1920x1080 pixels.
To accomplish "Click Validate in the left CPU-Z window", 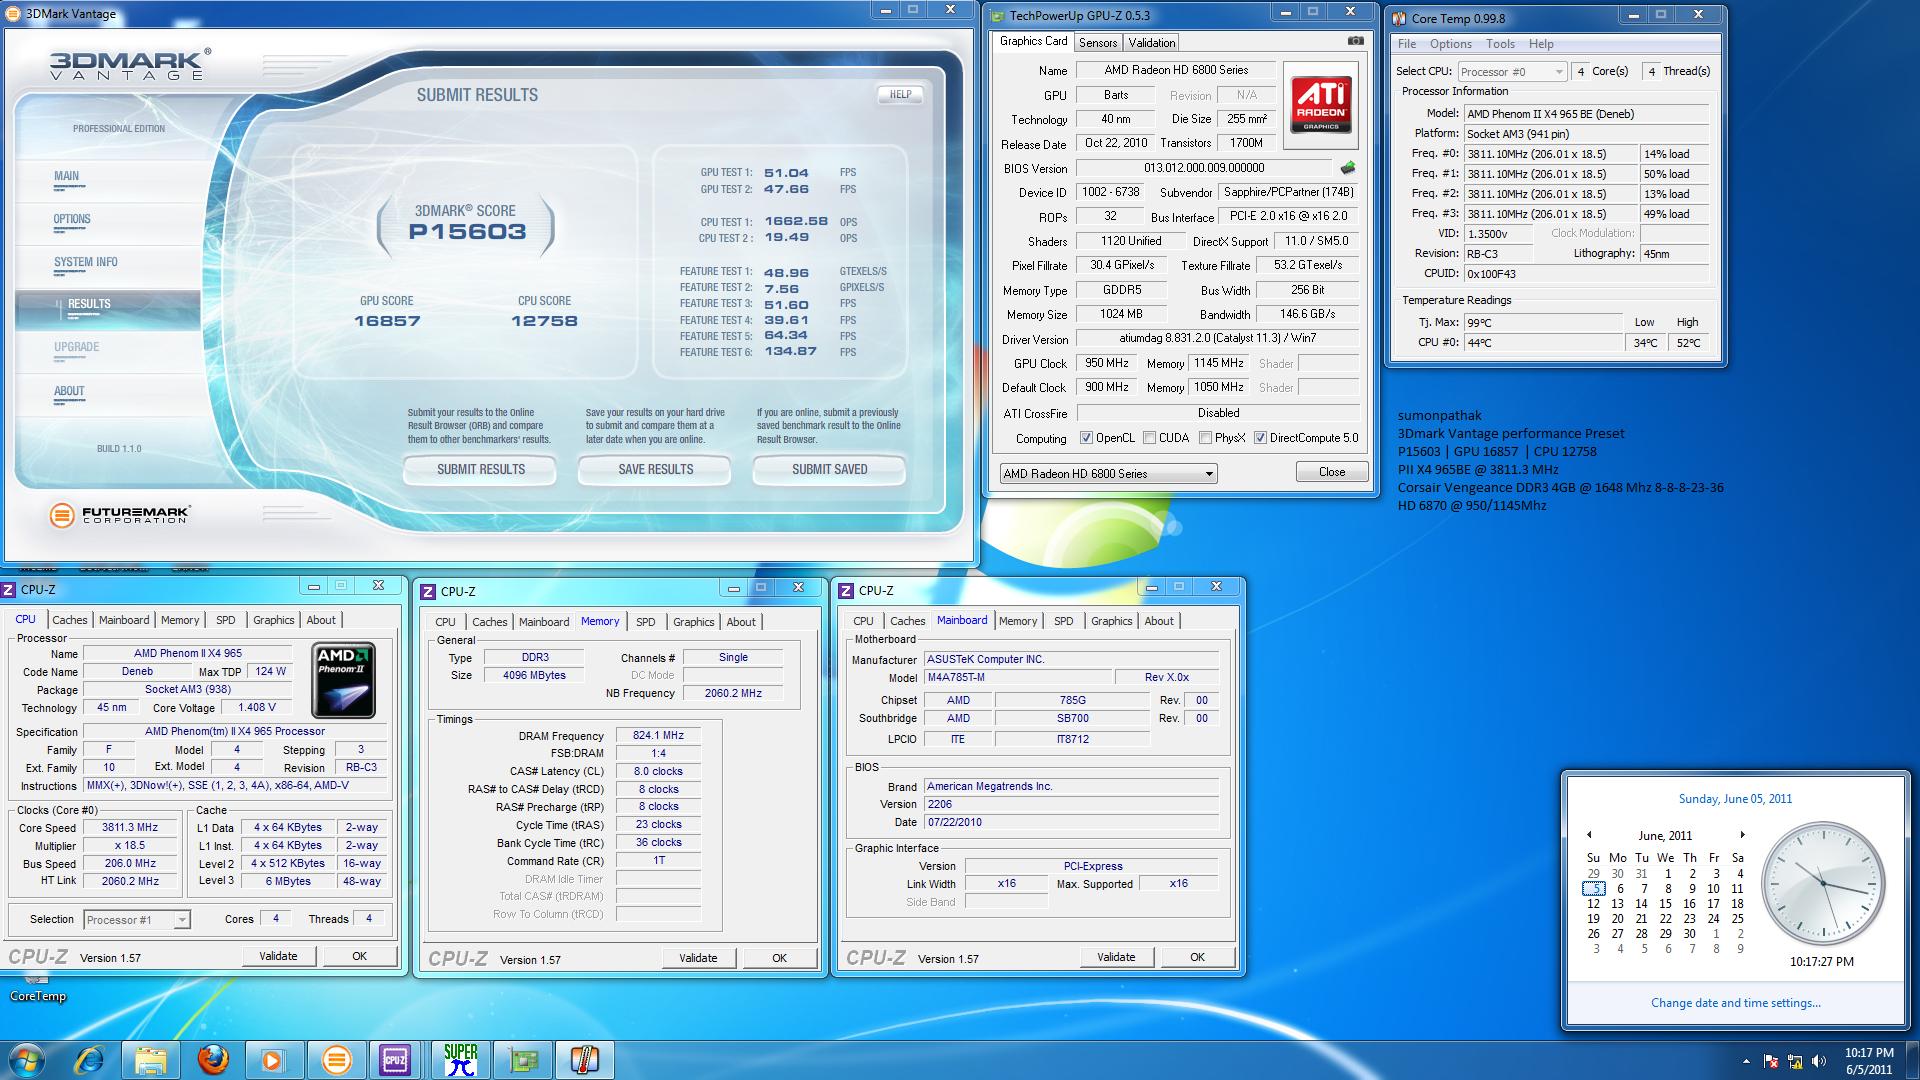I will coord(278,956).
